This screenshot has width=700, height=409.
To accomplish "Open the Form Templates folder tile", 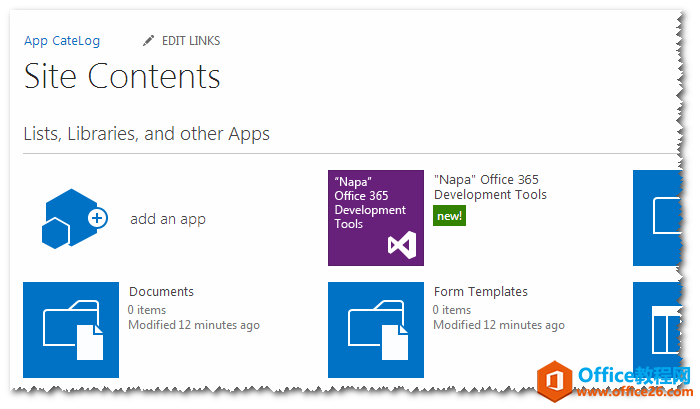I will tap(376, 330).
